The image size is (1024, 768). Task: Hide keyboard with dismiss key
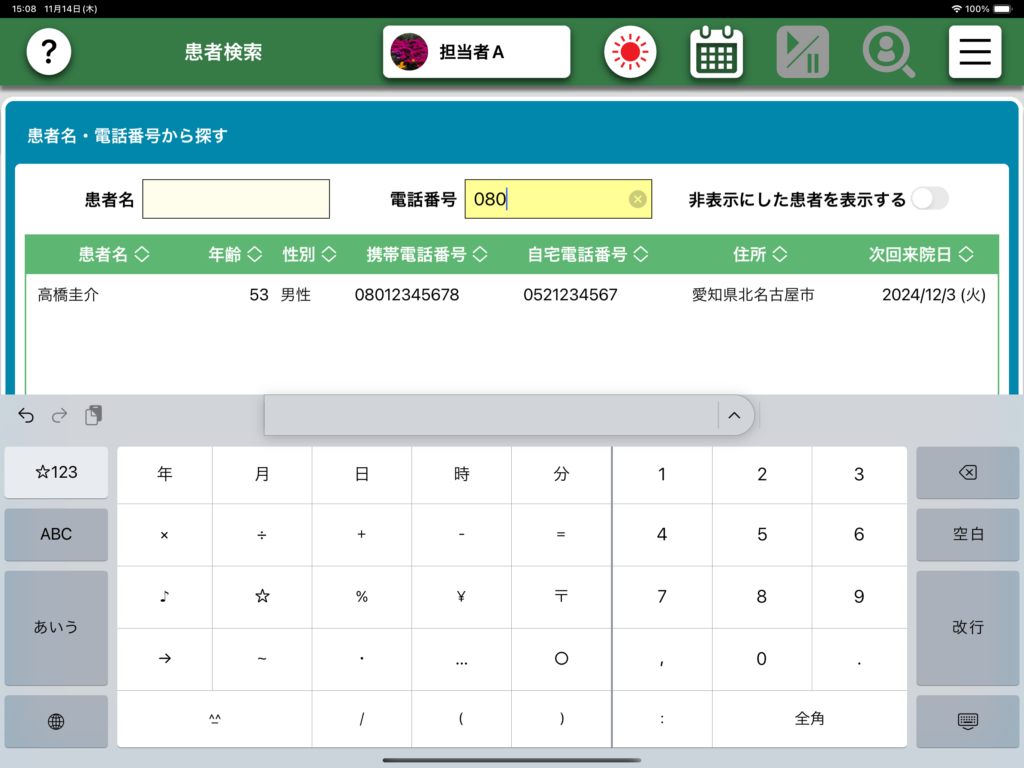(967, 721)
